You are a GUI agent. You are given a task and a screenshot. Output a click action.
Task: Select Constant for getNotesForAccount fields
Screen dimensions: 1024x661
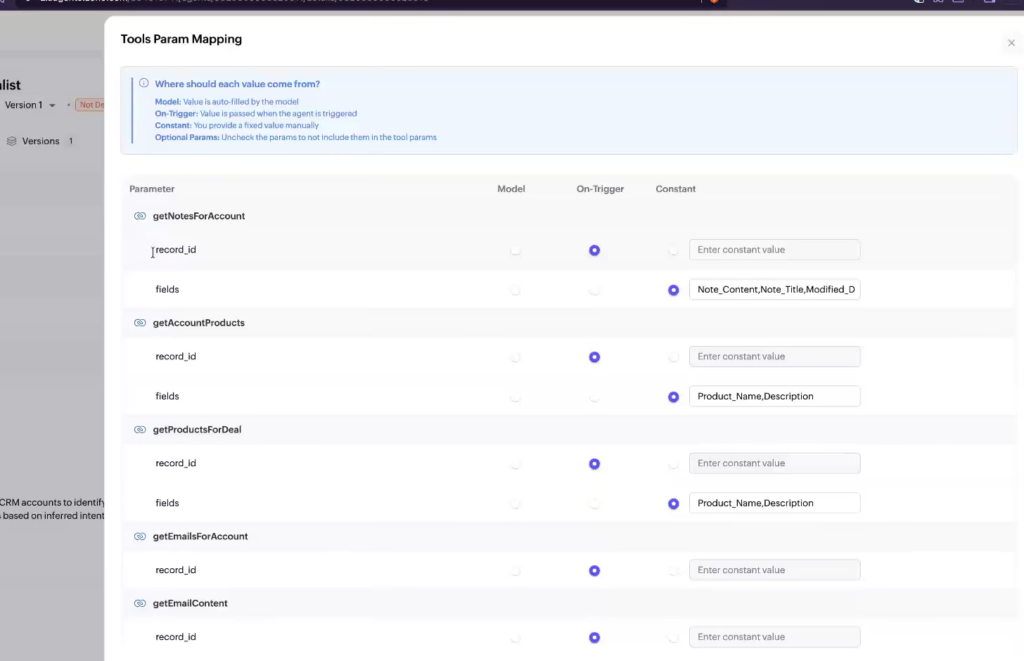673,290
